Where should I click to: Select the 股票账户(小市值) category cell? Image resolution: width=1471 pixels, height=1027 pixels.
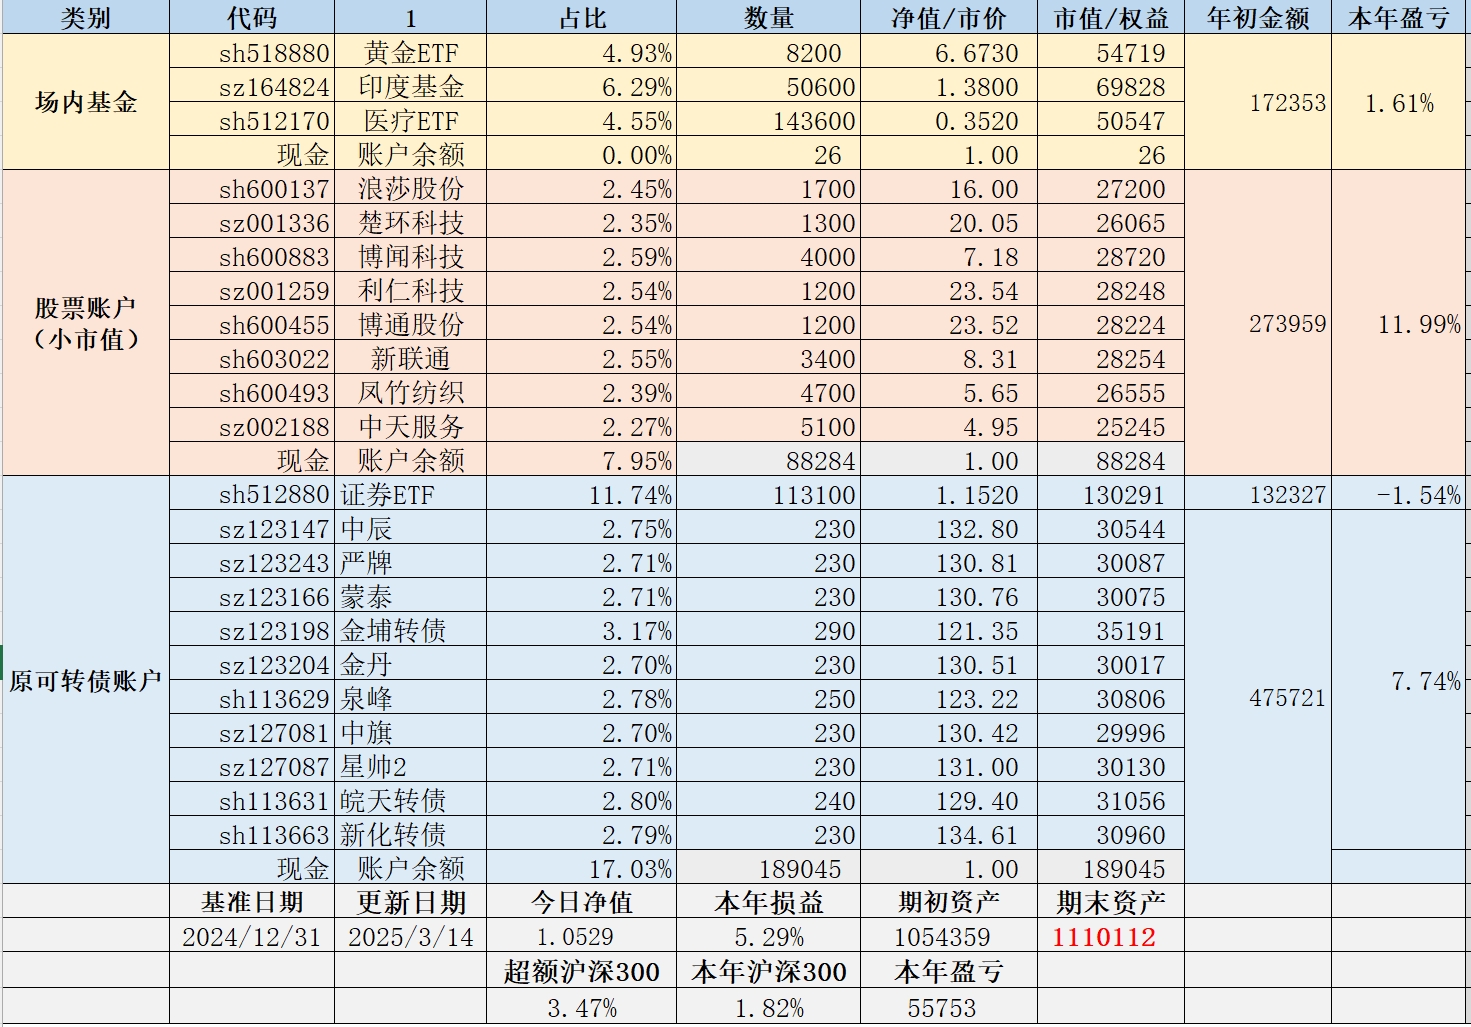point(86,323)
